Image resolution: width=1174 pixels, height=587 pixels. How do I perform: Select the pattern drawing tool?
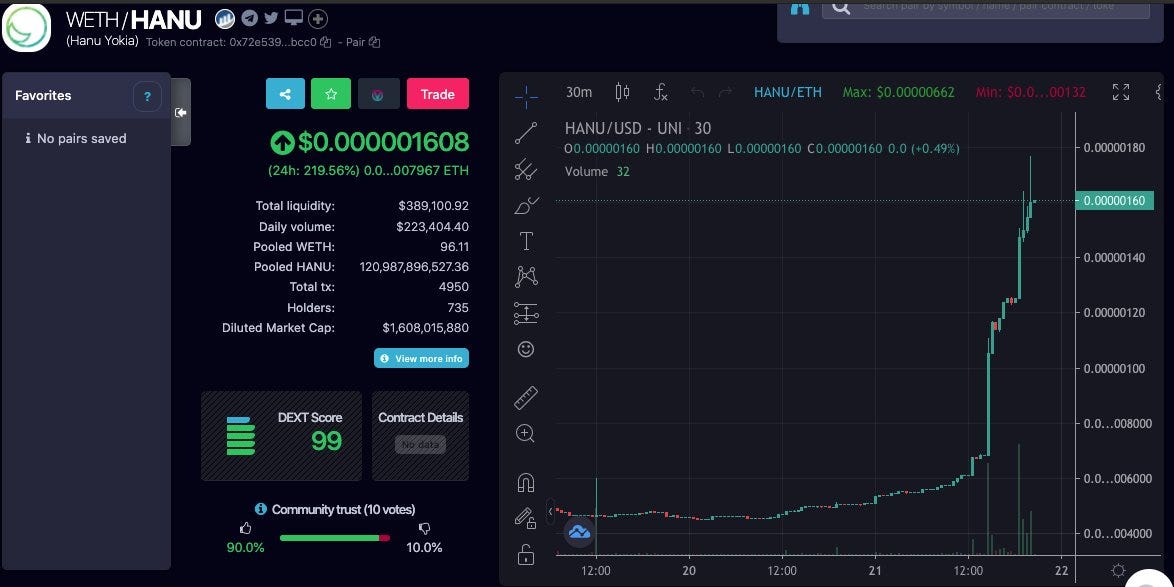[x=526, y=277]
